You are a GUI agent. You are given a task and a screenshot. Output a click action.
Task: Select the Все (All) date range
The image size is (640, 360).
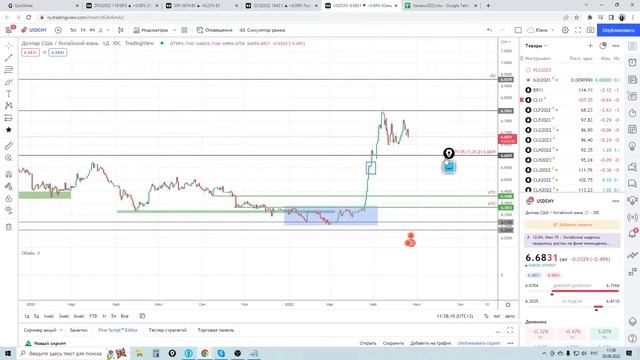(125, 316)
